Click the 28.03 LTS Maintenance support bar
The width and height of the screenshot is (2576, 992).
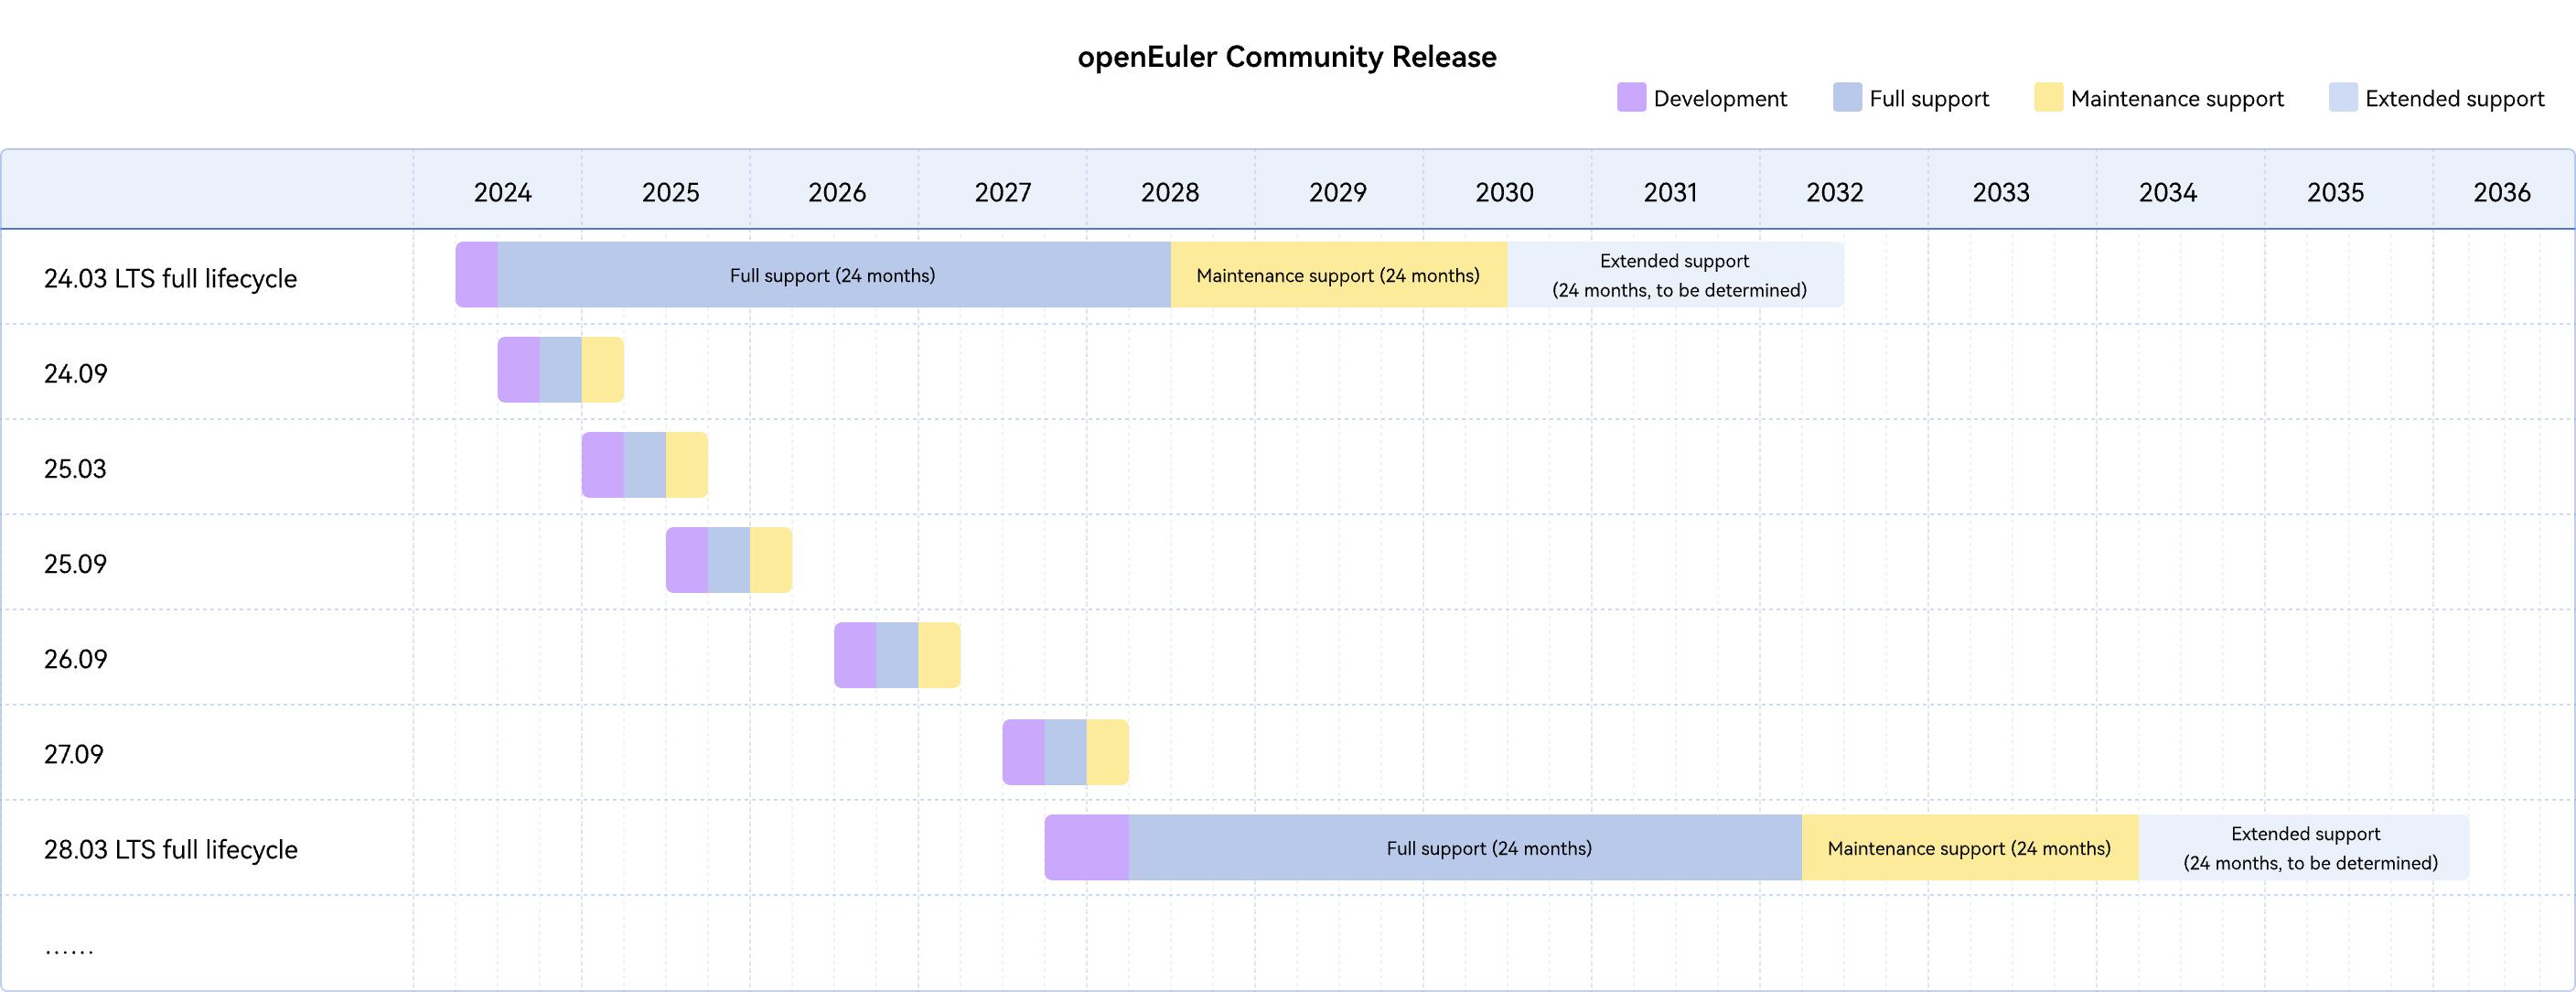pyautogui.click(x=1969, y=848)
